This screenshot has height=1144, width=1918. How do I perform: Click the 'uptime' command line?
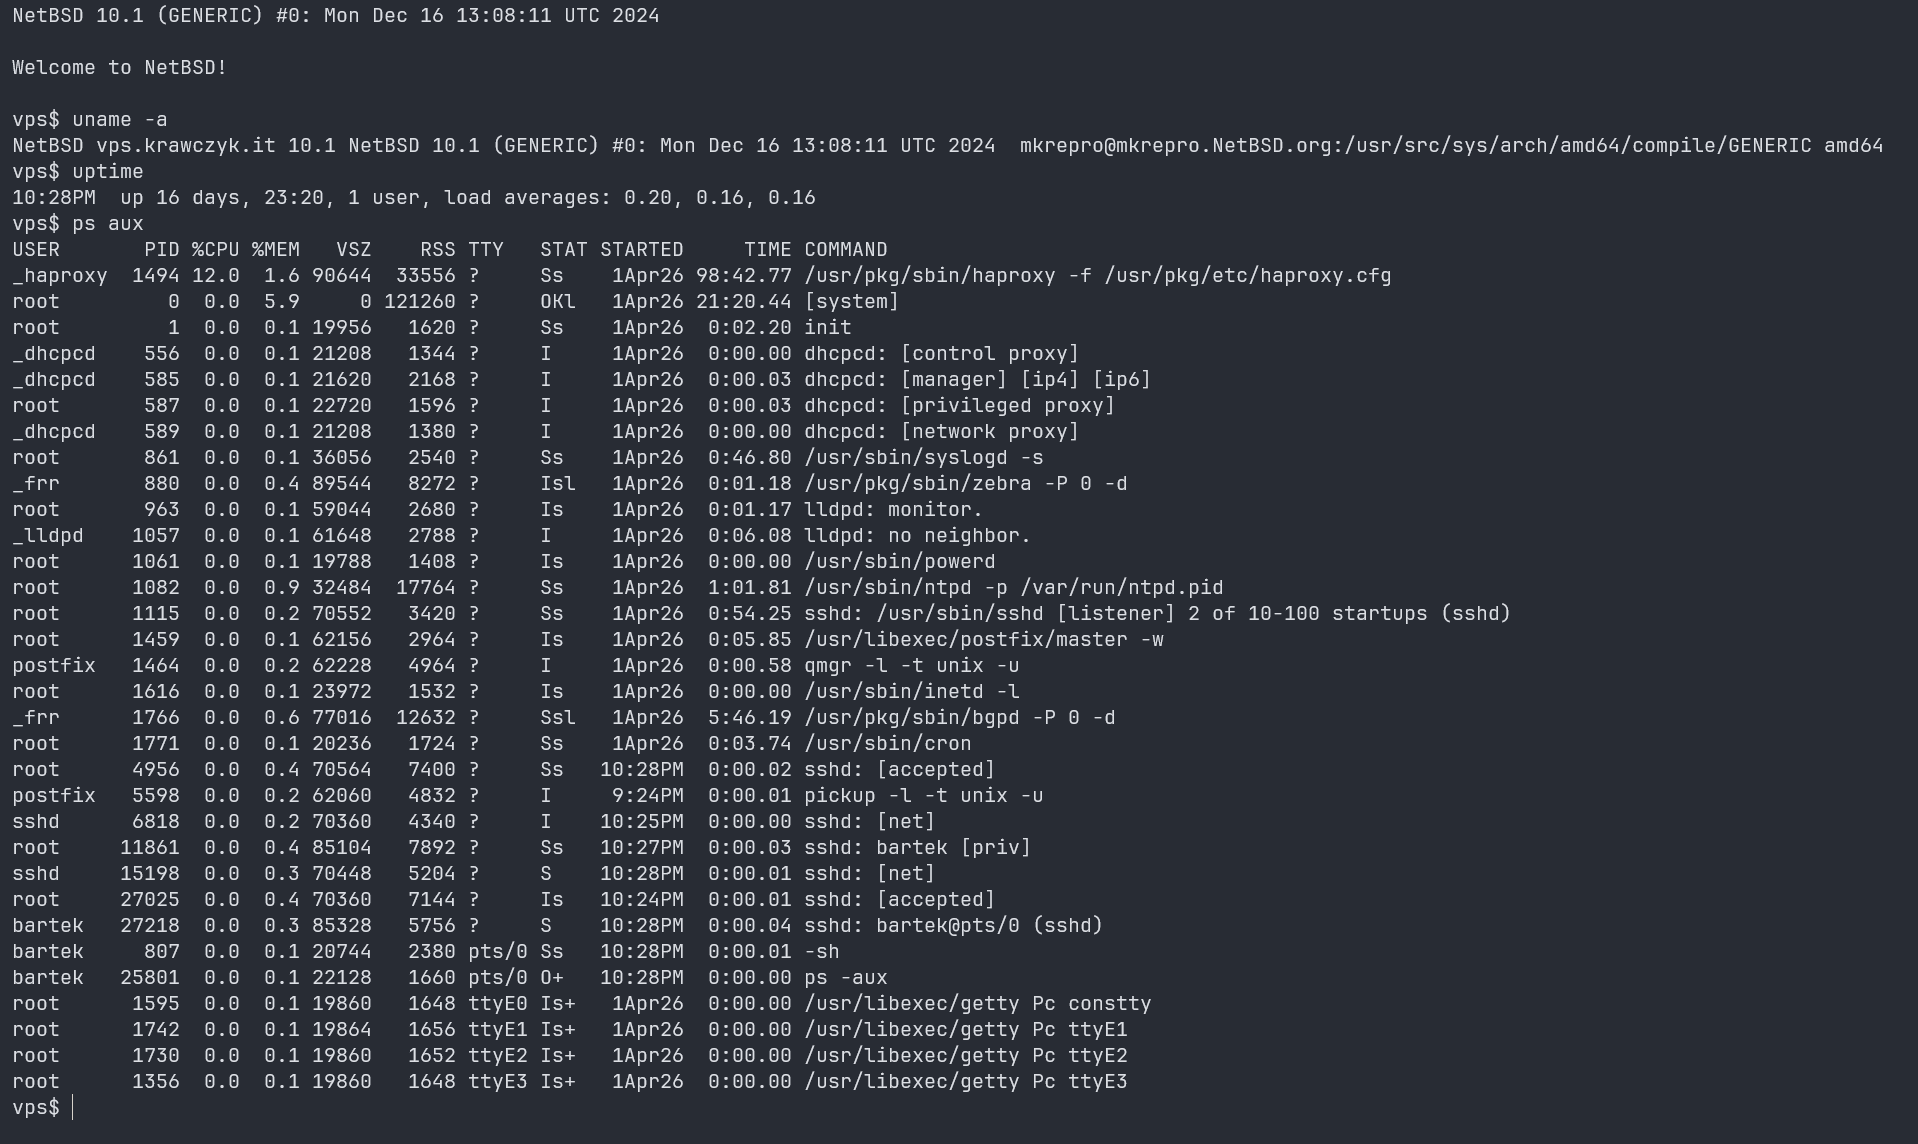[x=107, y=171]
